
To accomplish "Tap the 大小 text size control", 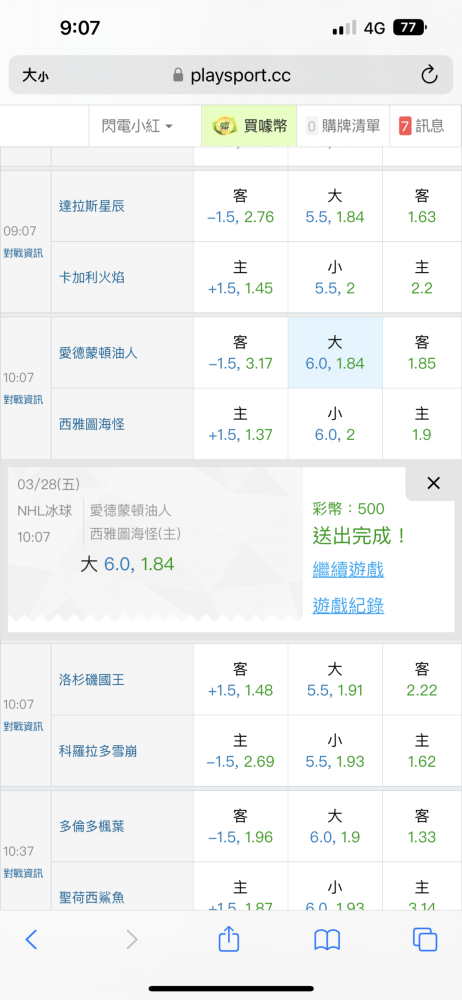I will (35, 76).
